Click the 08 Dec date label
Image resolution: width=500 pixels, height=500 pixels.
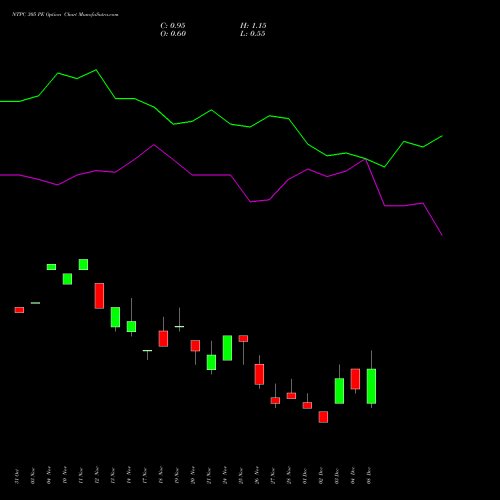369,476
